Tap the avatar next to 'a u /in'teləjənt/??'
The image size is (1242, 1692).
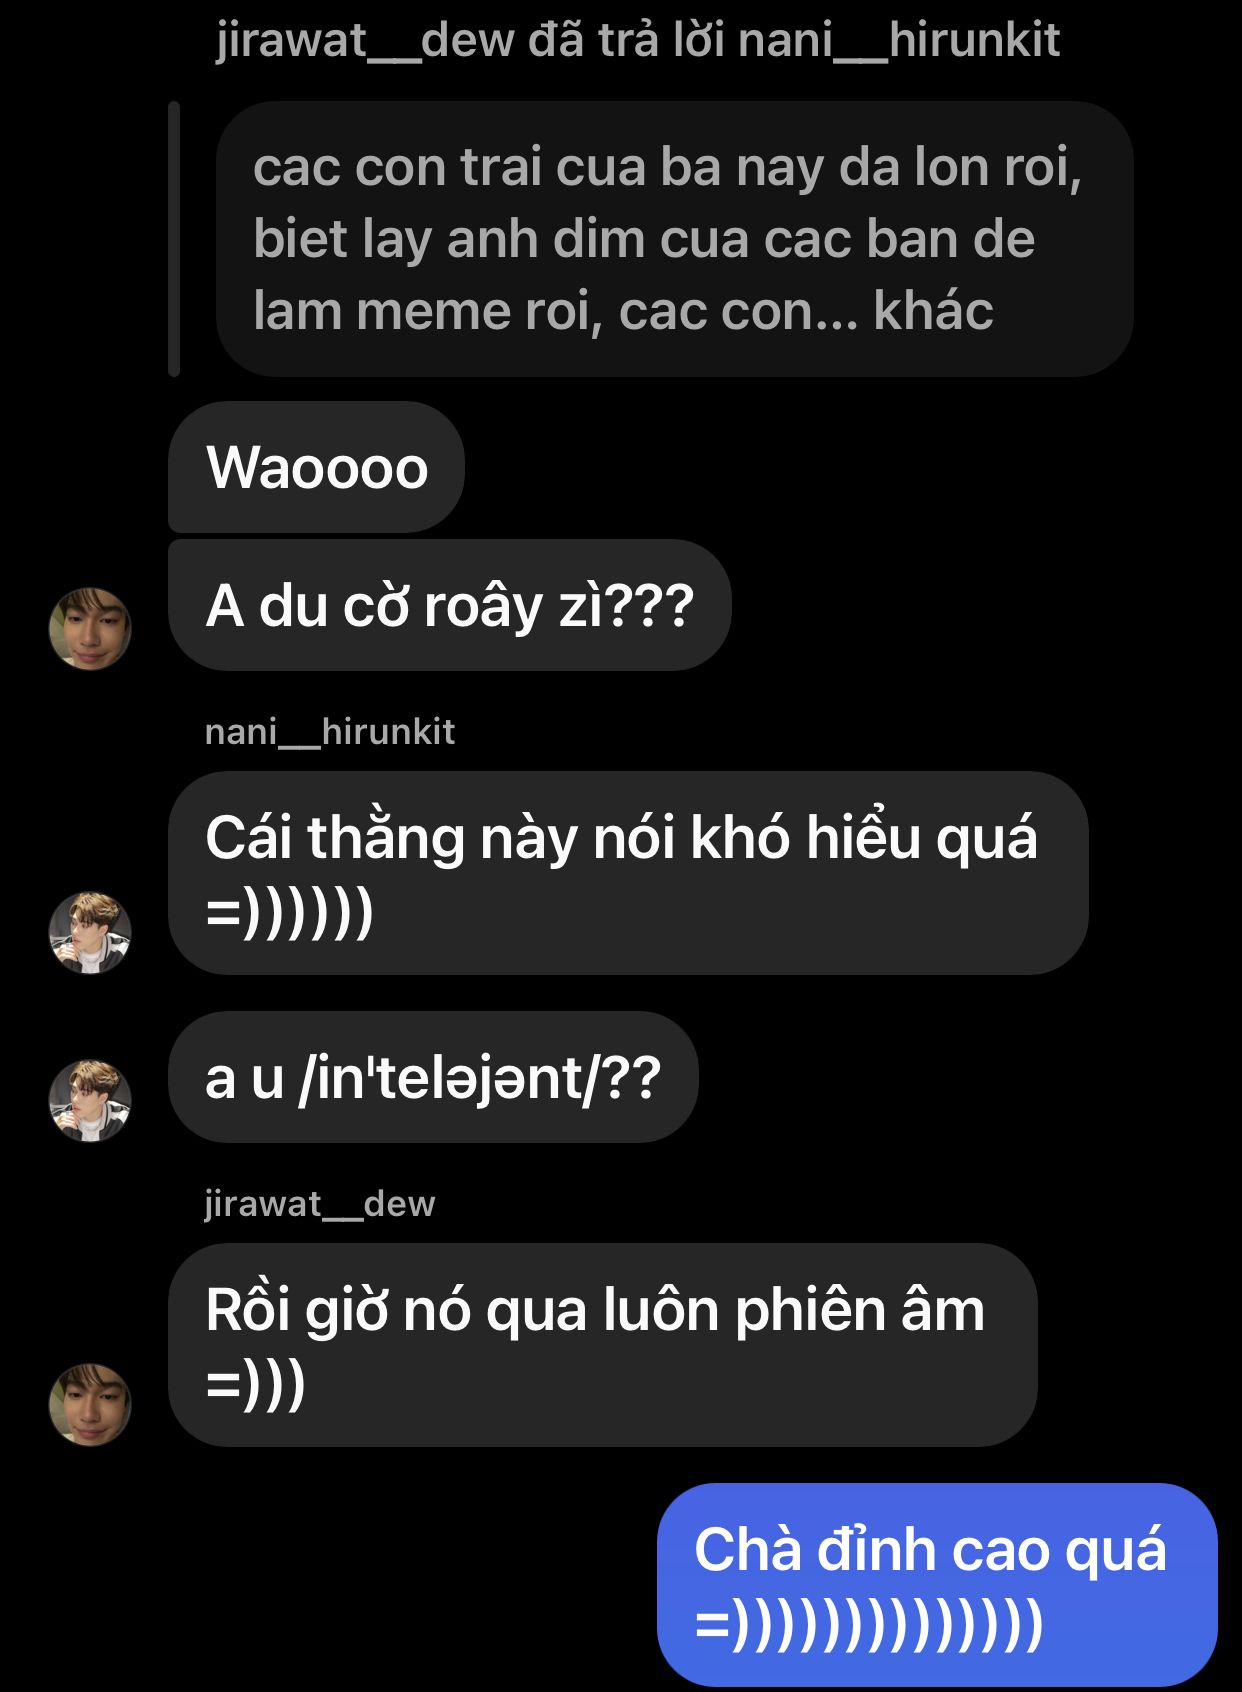coord(90,1100)
